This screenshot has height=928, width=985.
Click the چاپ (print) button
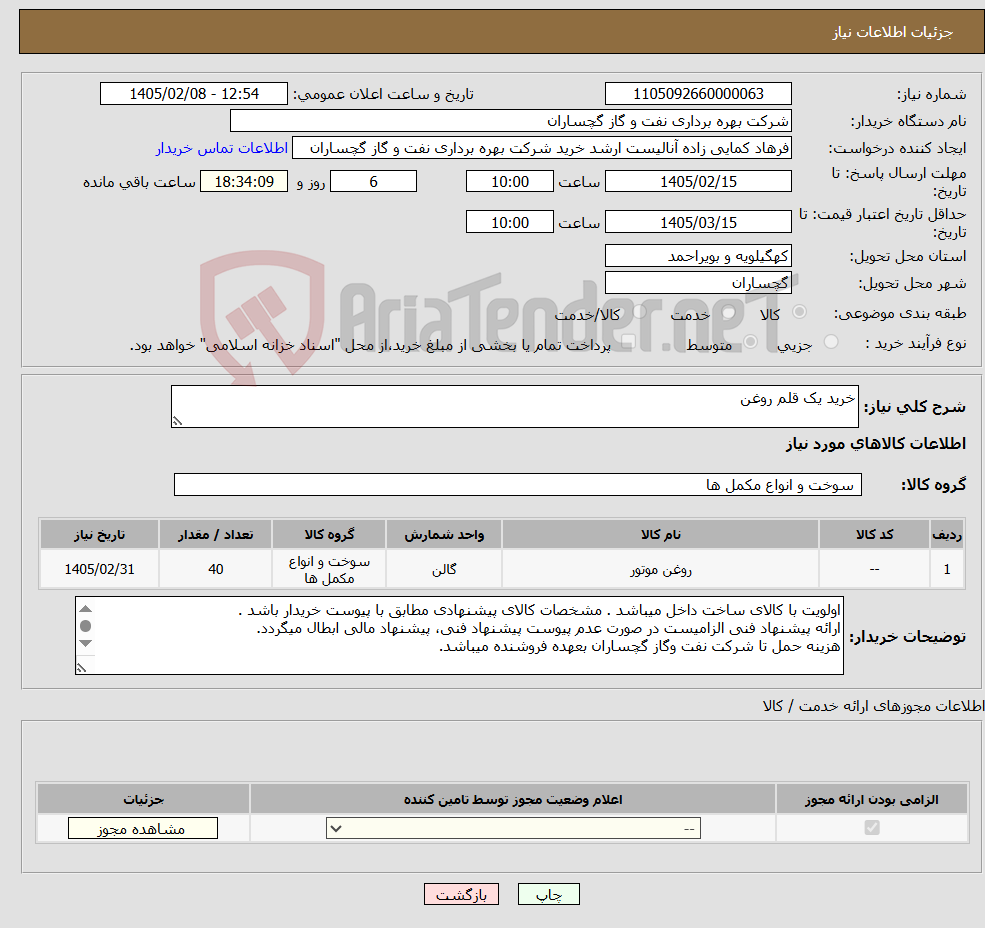tap(548, 894)
